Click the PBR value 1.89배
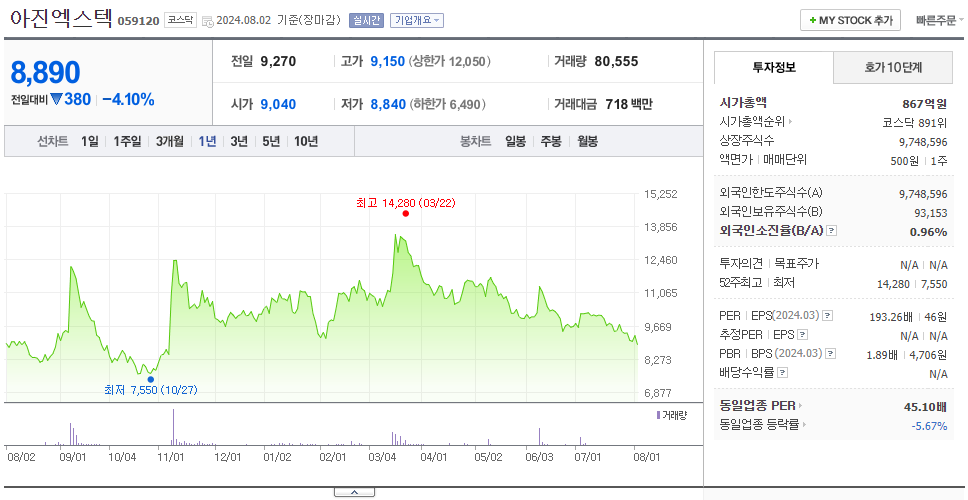Screen dimensions: 968x500 [x=883, y=355]
